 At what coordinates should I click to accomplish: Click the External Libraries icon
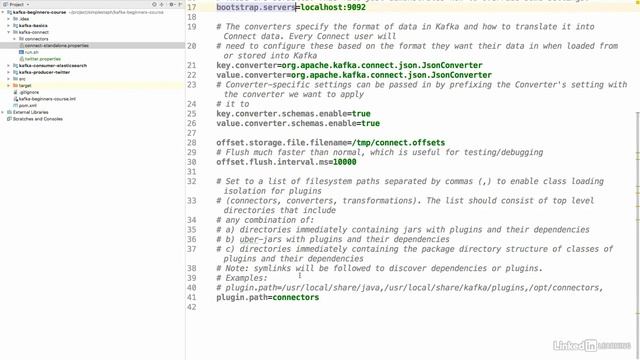pos(9,112)
